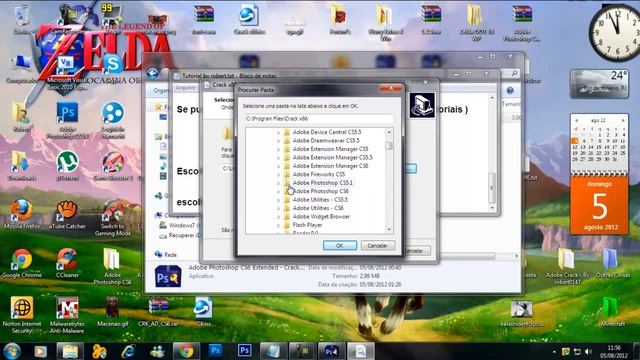Open Internet Explorer from taskbar
This screenshot has height=360, width=640.
point(128,351)
